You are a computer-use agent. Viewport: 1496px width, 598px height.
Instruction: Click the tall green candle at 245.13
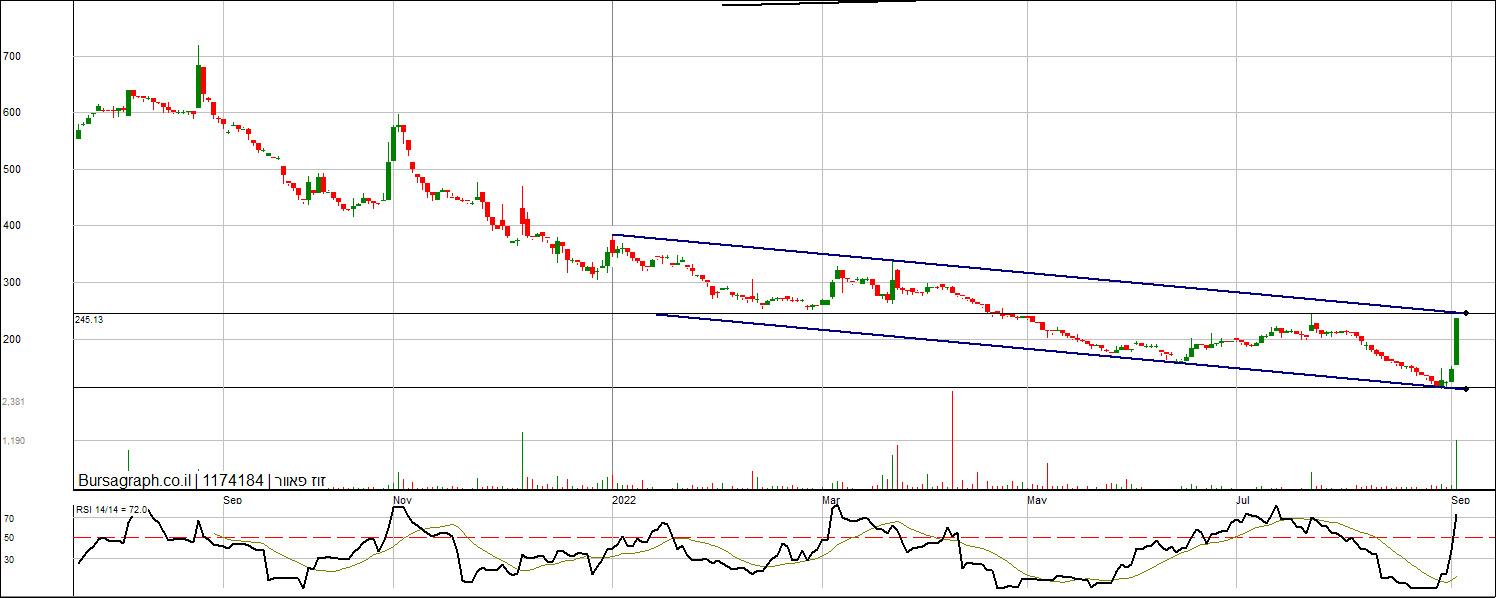(x=1457, y=341)
